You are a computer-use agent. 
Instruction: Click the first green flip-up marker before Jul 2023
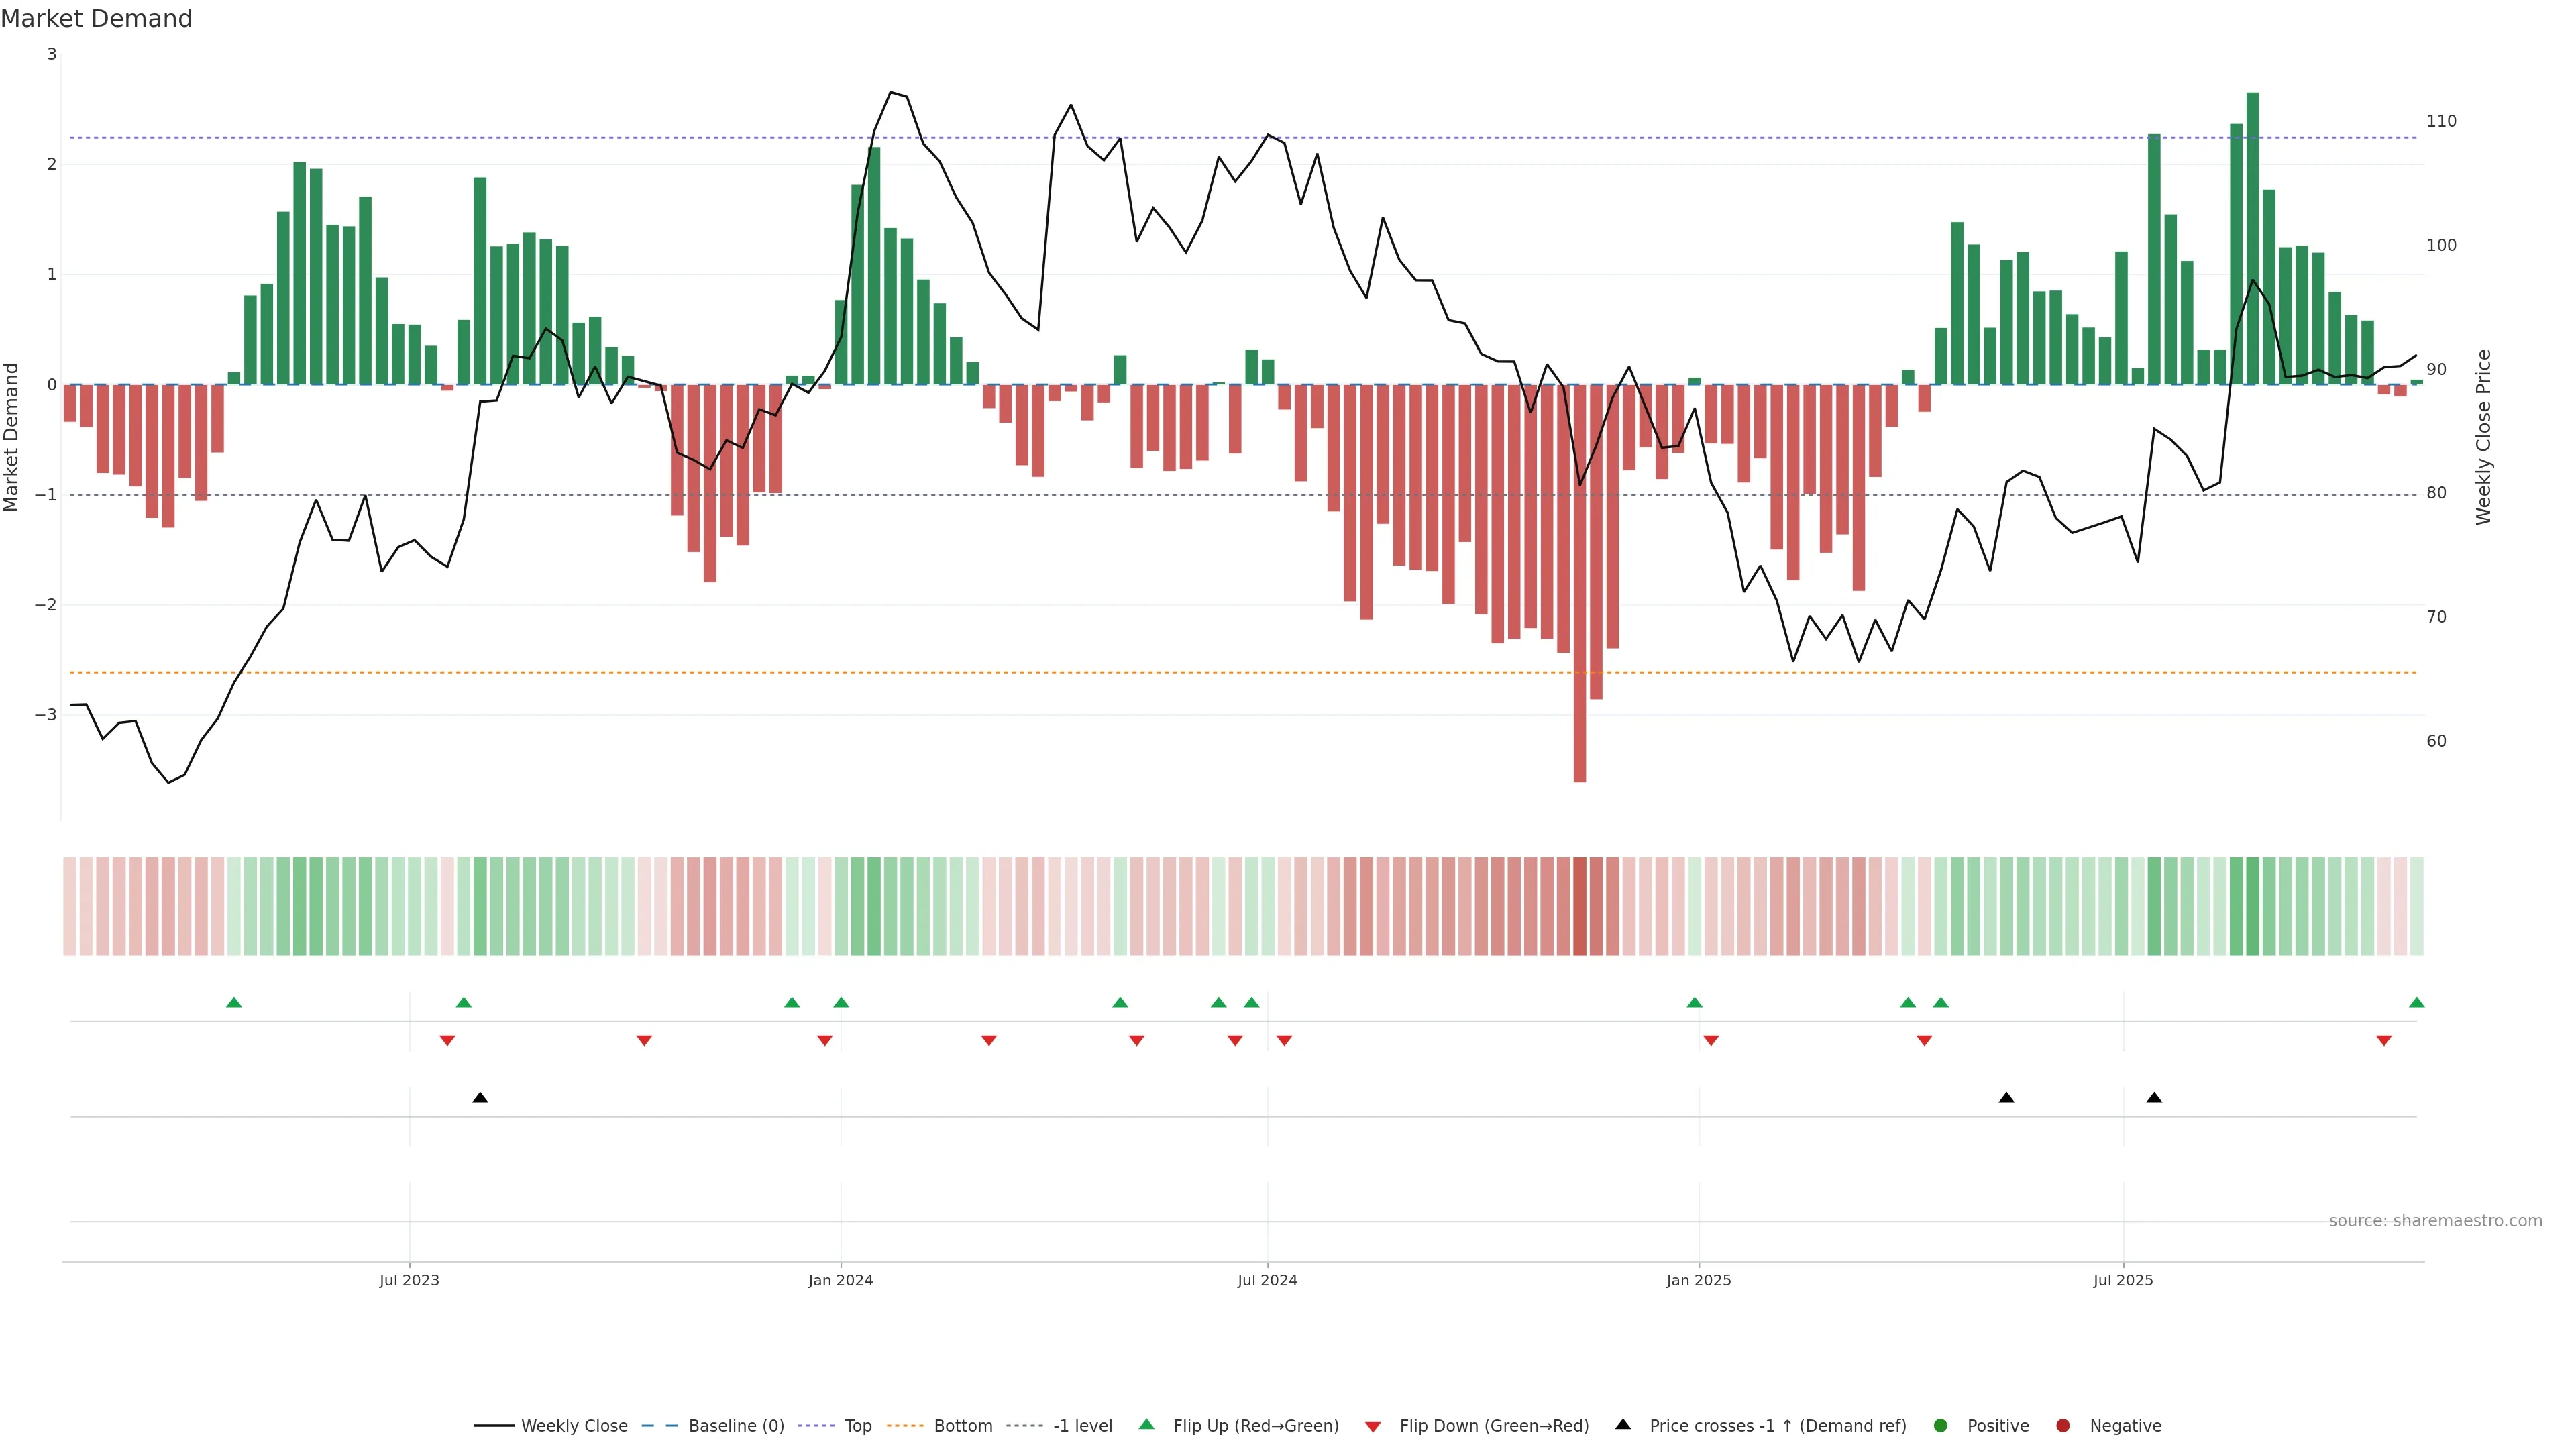[234, 1002]
